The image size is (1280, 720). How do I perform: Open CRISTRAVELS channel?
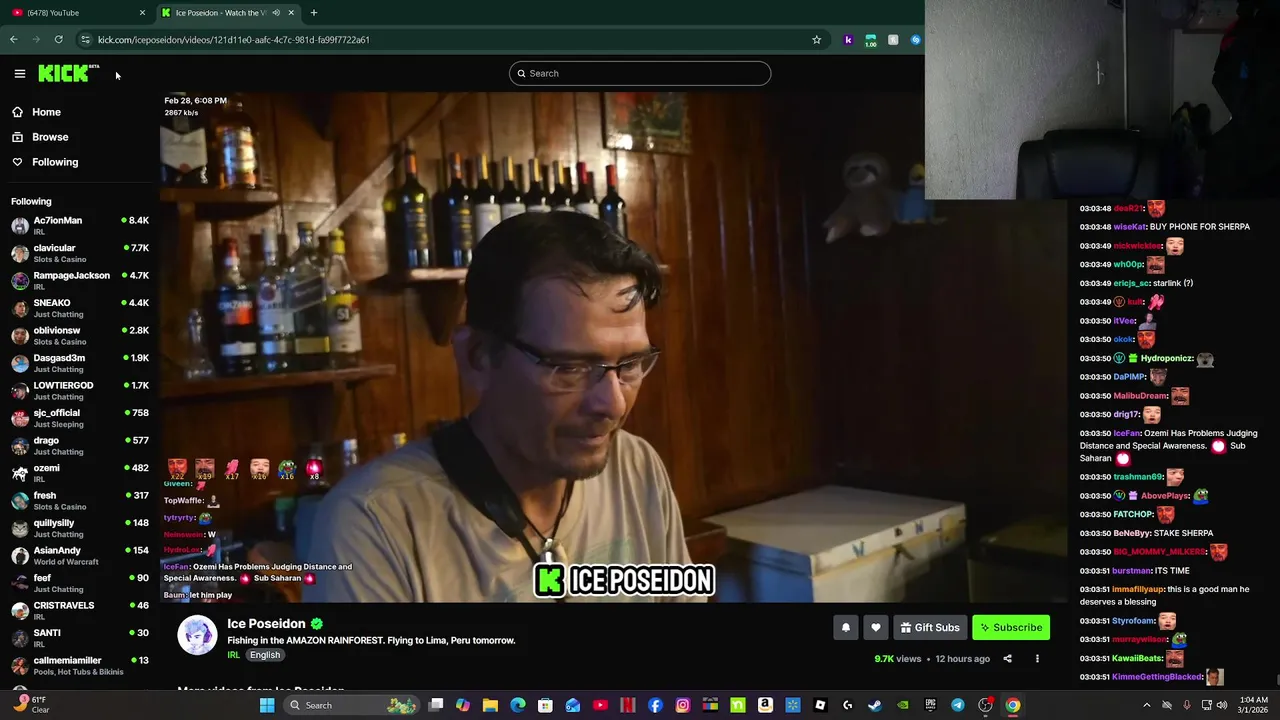(x=80, y=610)
